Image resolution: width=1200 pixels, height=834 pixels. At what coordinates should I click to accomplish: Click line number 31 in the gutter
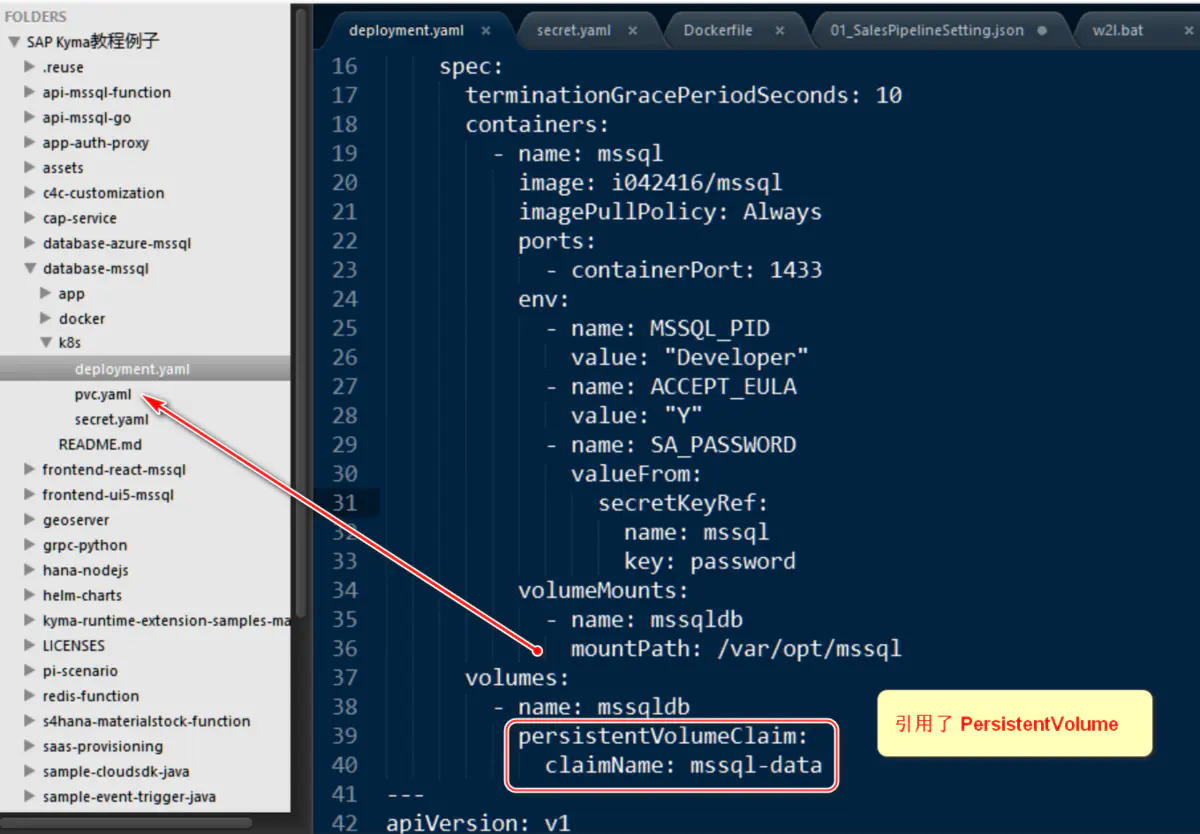[344, 503]
